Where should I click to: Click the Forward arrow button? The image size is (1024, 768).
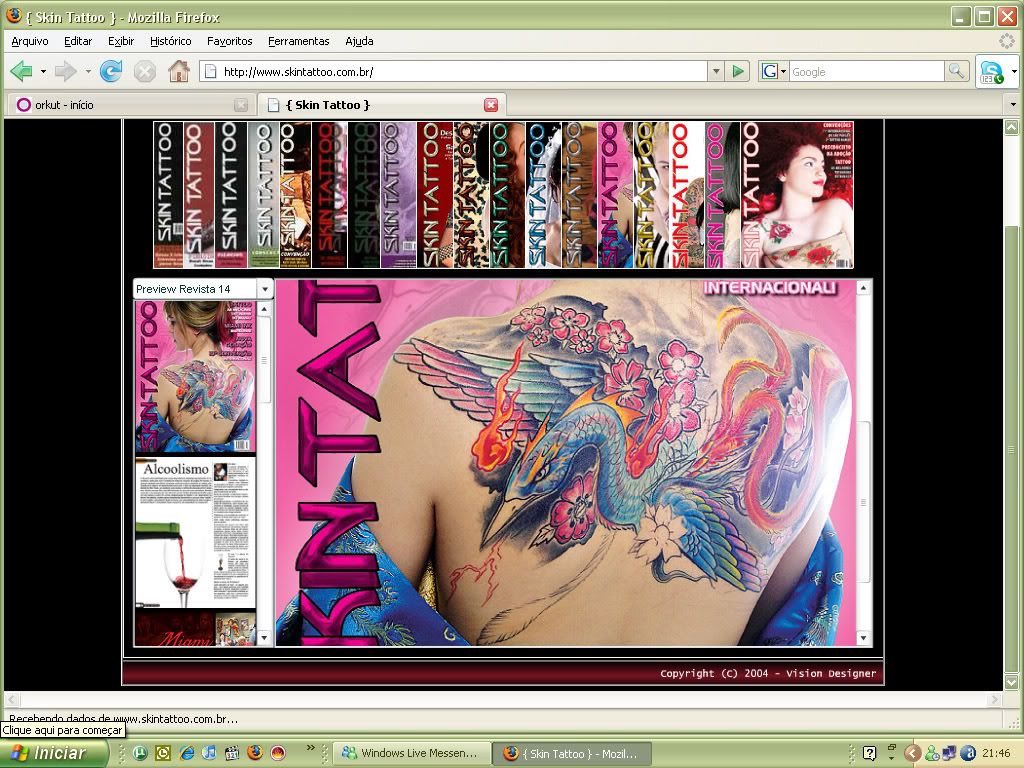click(65, 71)
